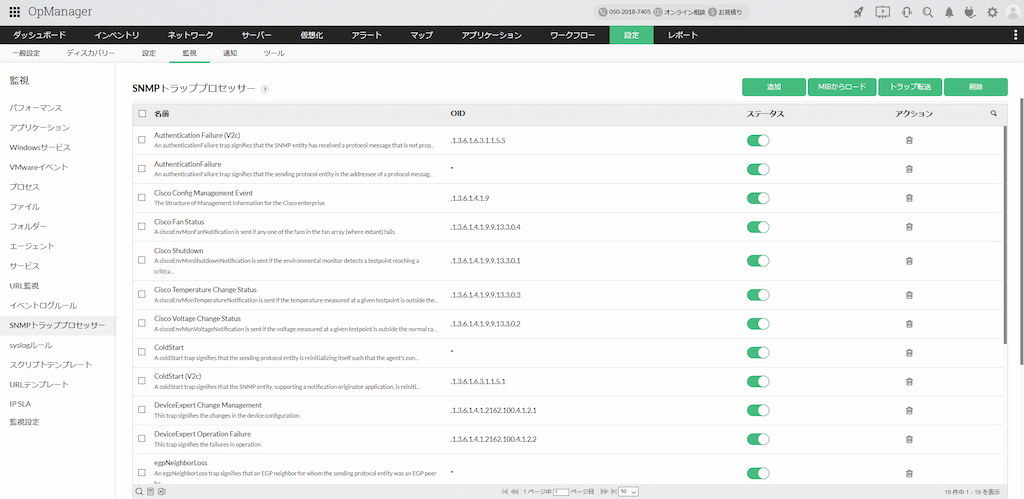The height and width of the screenshot is (499, 1024).
Task: Open the three-dot overflow menu
Action: click(x=1015, y=35)
